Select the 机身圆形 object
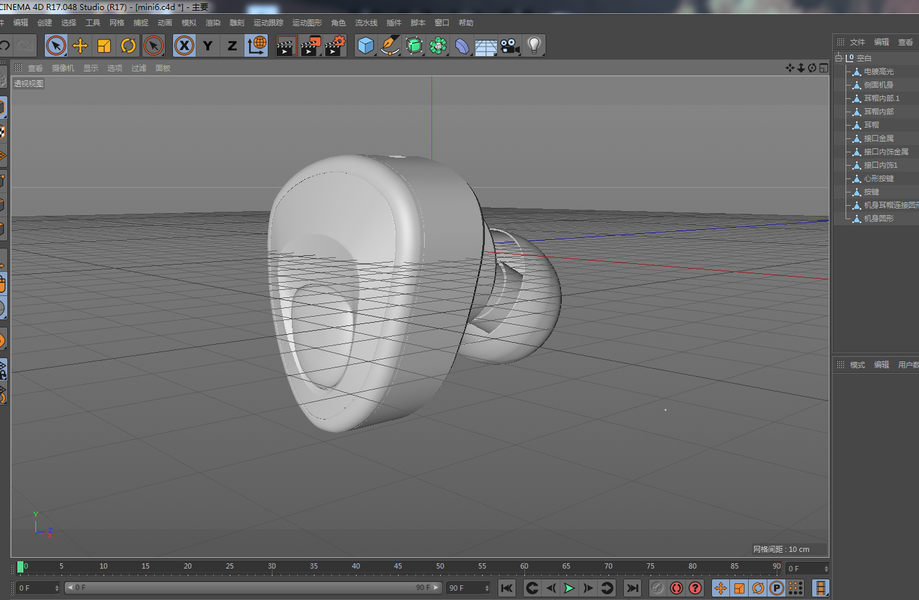 pyautogui.click(x=879, y=219)
